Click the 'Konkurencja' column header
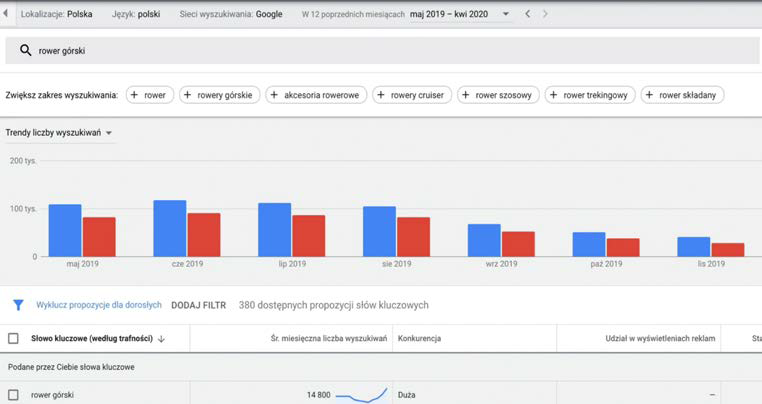This screenshot has width=762, height=404. [420, 339]
